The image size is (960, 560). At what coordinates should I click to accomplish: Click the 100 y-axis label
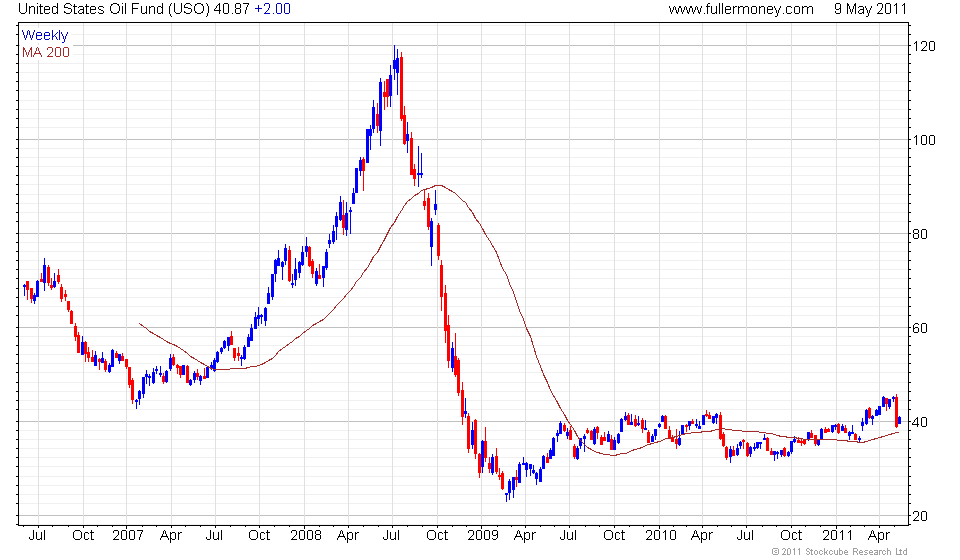(x=924, y=140)
